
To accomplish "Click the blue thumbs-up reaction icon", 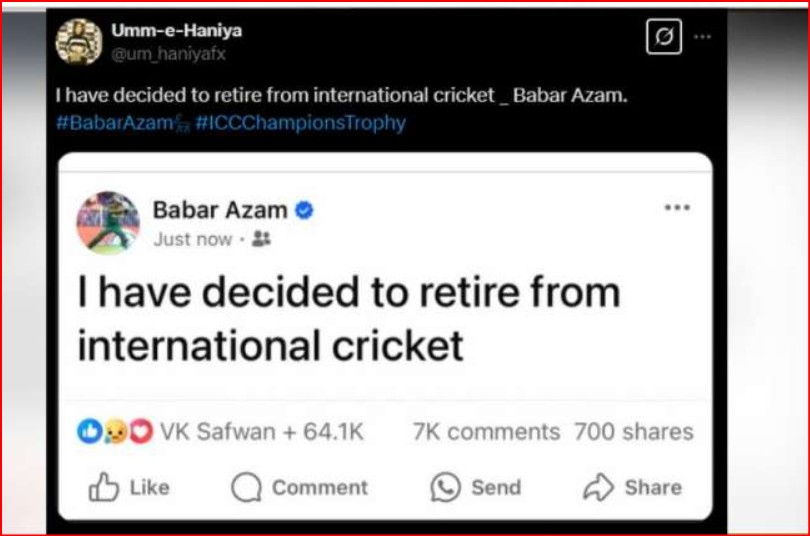I will point(89,432).
